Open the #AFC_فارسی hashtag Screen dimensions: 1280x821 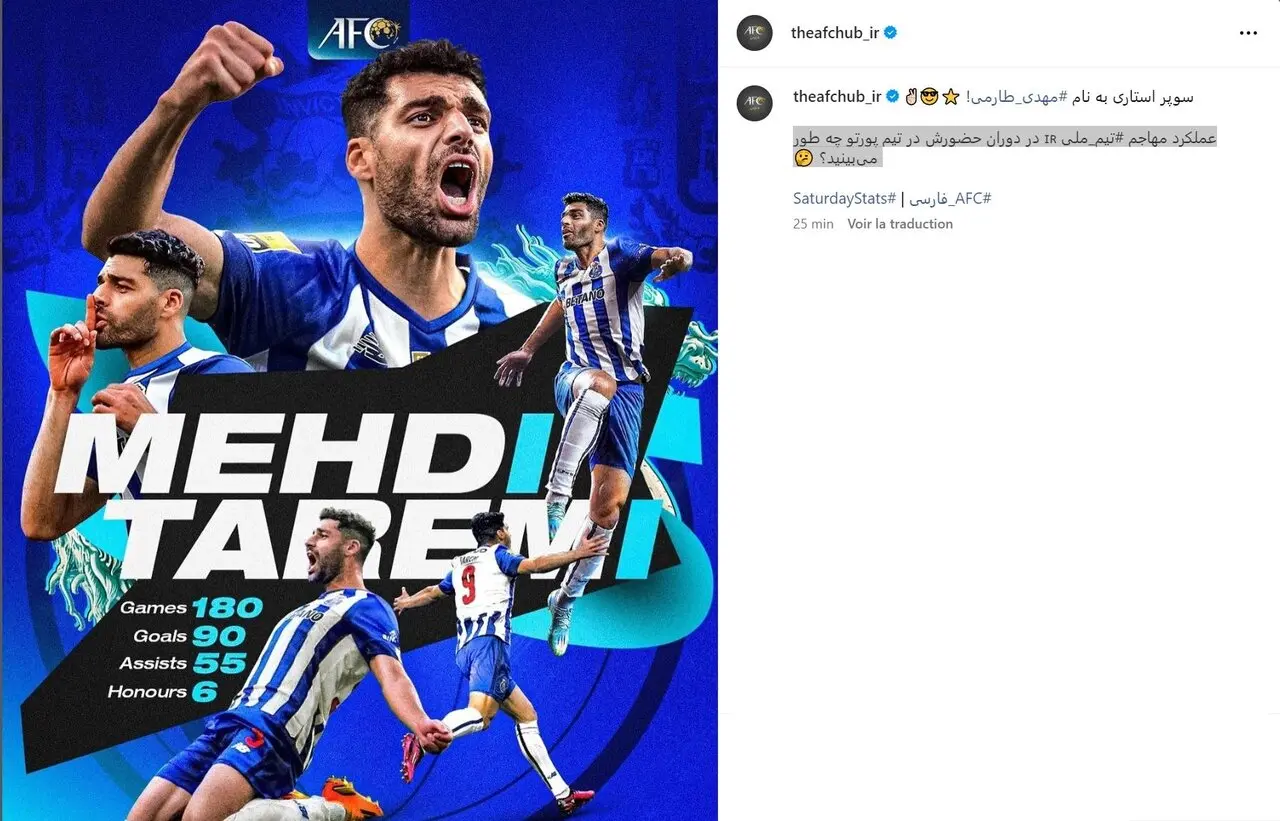(x=948, y=198)
